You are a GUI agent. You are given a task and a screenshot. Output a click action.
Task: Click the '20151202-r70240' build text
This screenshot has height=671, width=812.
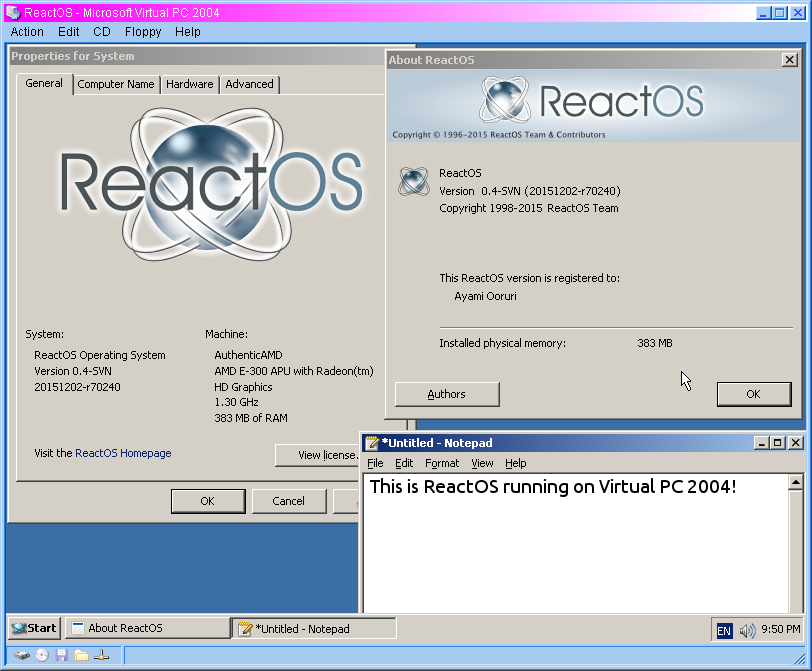[77, 387]
